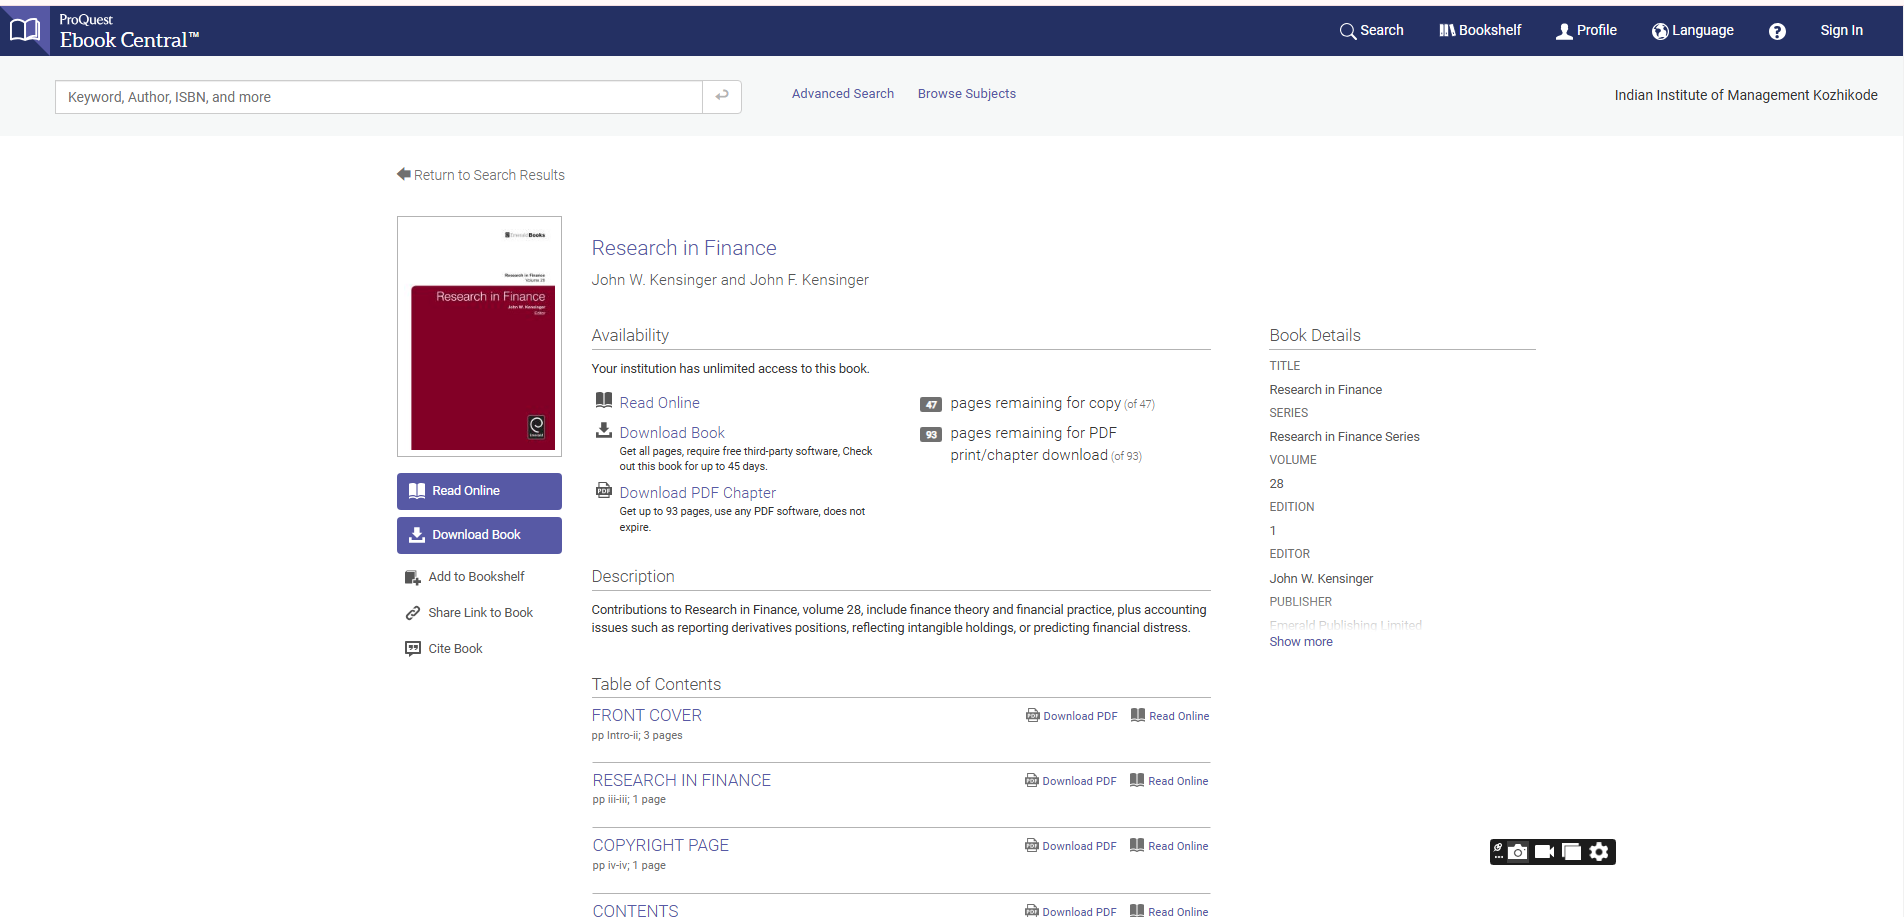1904x917 pixels.
Task: Click the Research in Finance cover thumbnail
Action: pyautogui.click(x=479, y=336)
